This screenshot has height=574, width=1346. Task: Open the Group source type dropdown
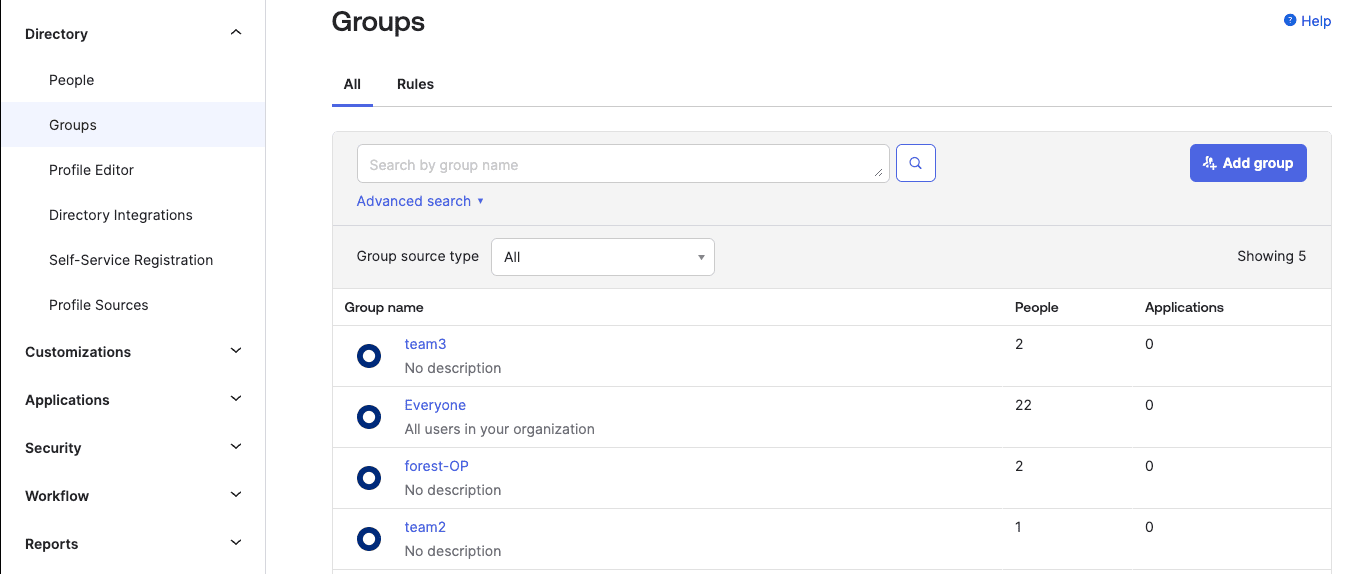602,257
